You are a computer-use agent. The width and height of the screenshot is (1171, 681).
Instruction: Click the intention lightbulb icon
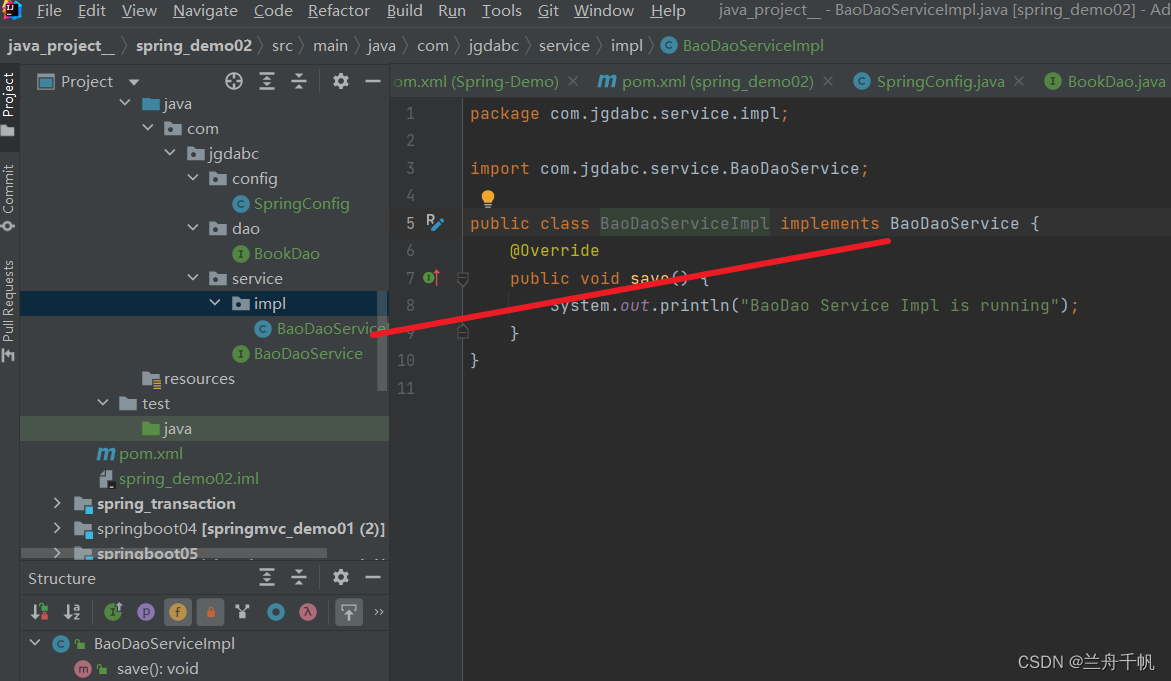pos(488,198)
